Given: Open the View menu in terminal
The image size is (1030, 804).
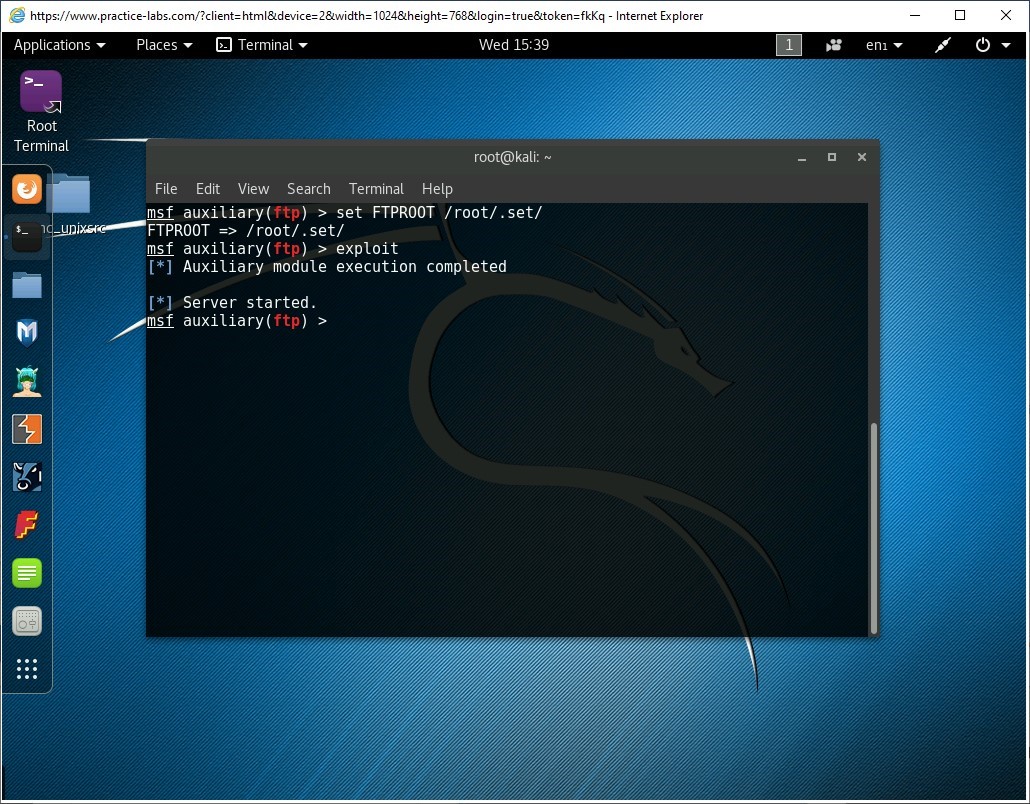Looking at the screenshot, I should point(254,189).
